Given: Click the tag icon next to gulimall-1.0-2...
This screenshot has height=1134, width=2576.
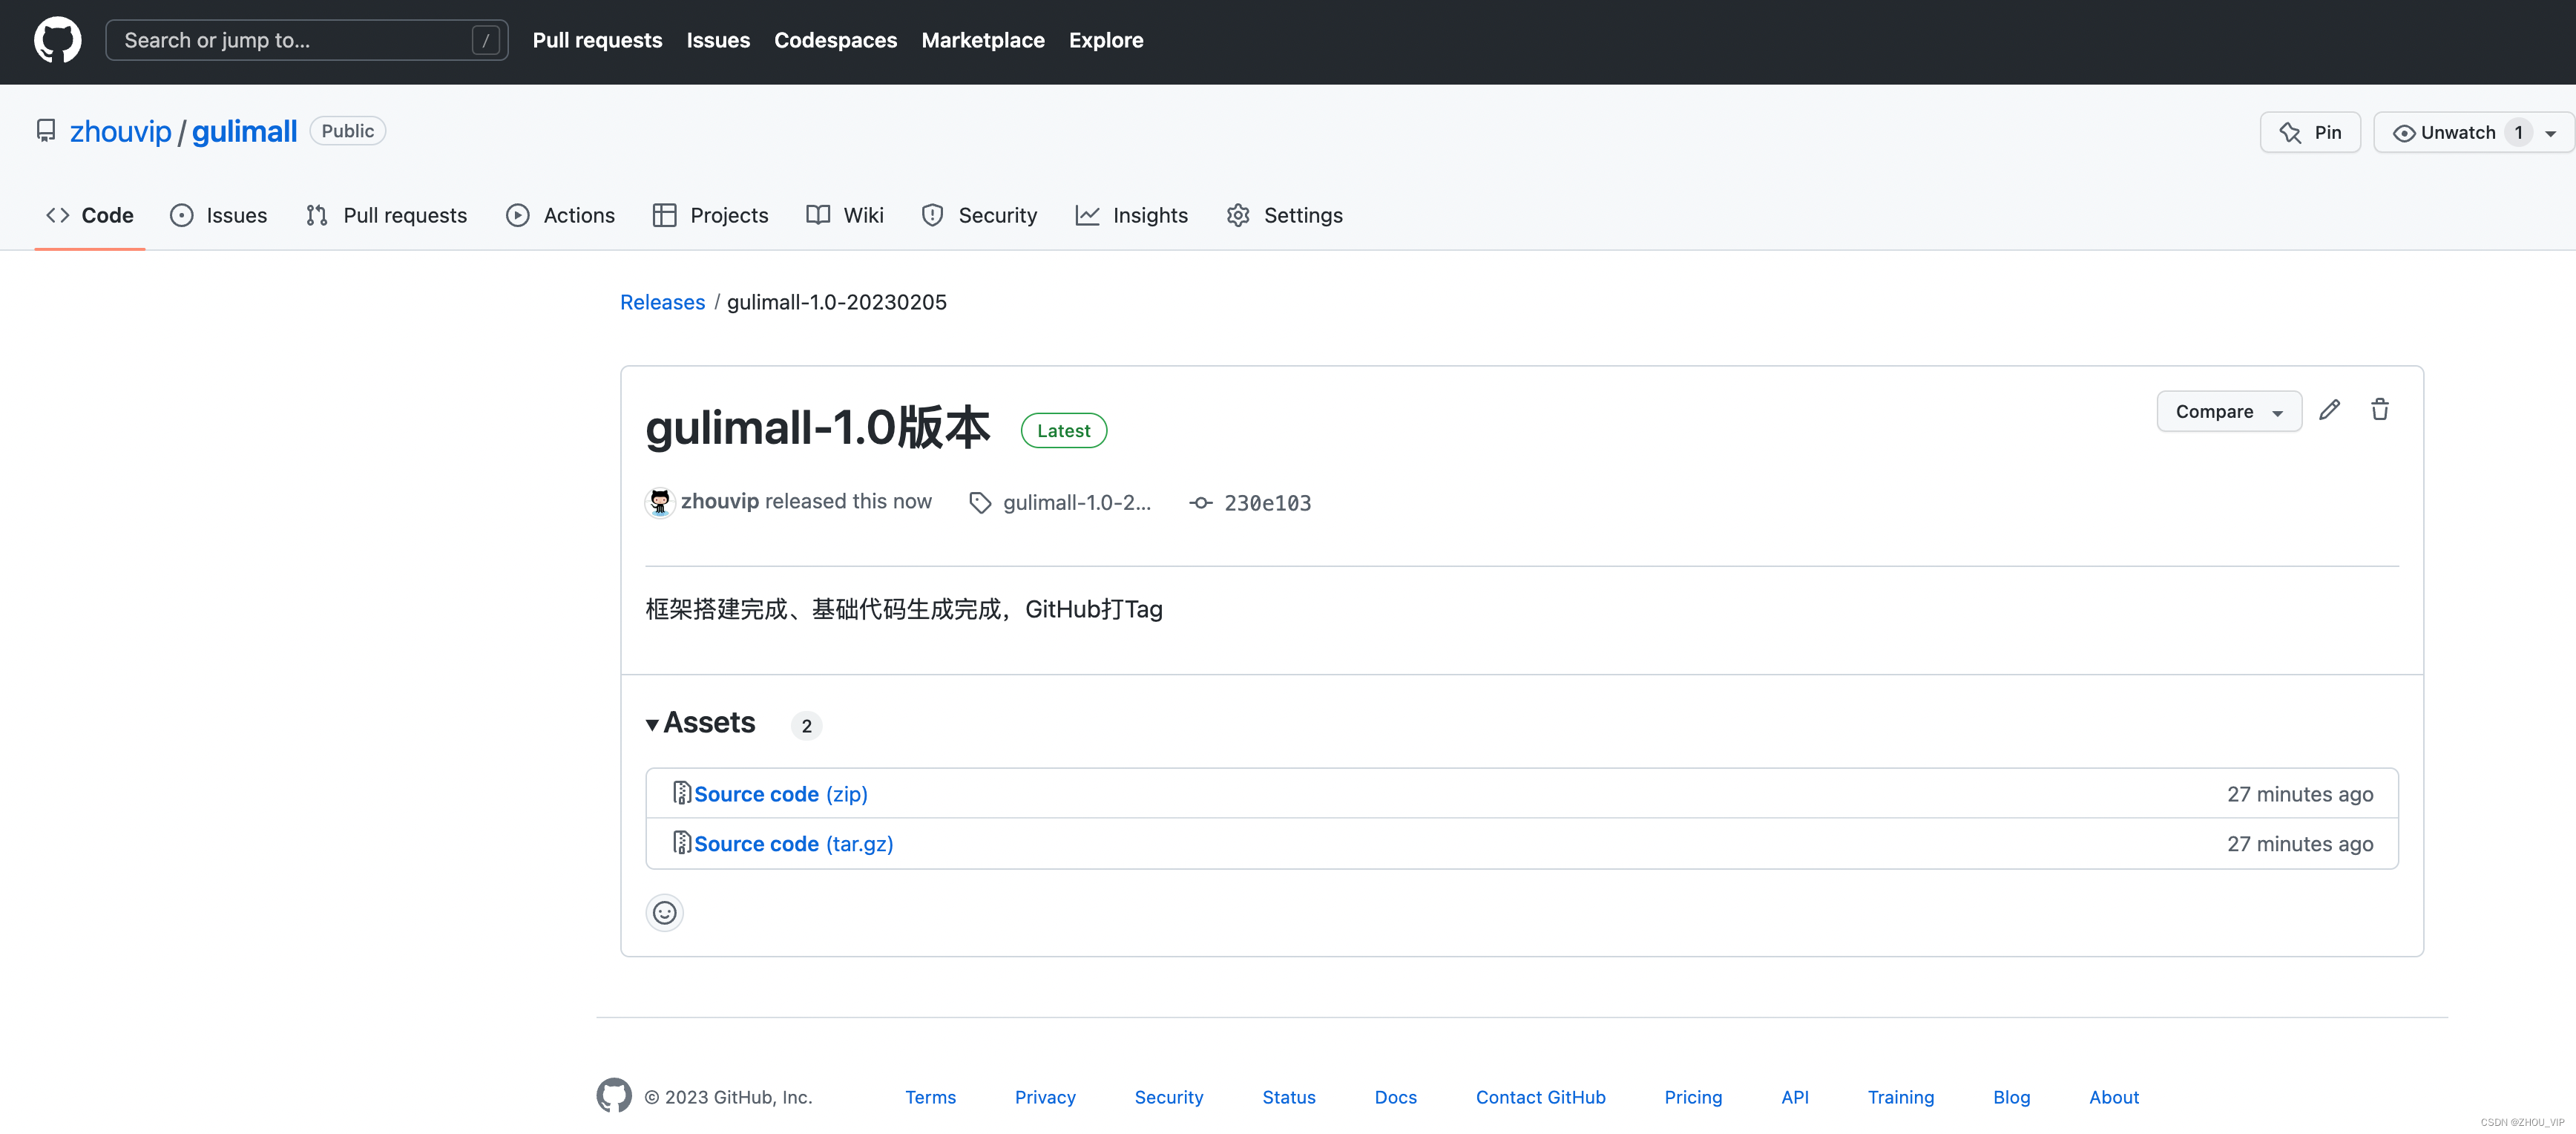Looking at the screenshot, I should [979, 503].
